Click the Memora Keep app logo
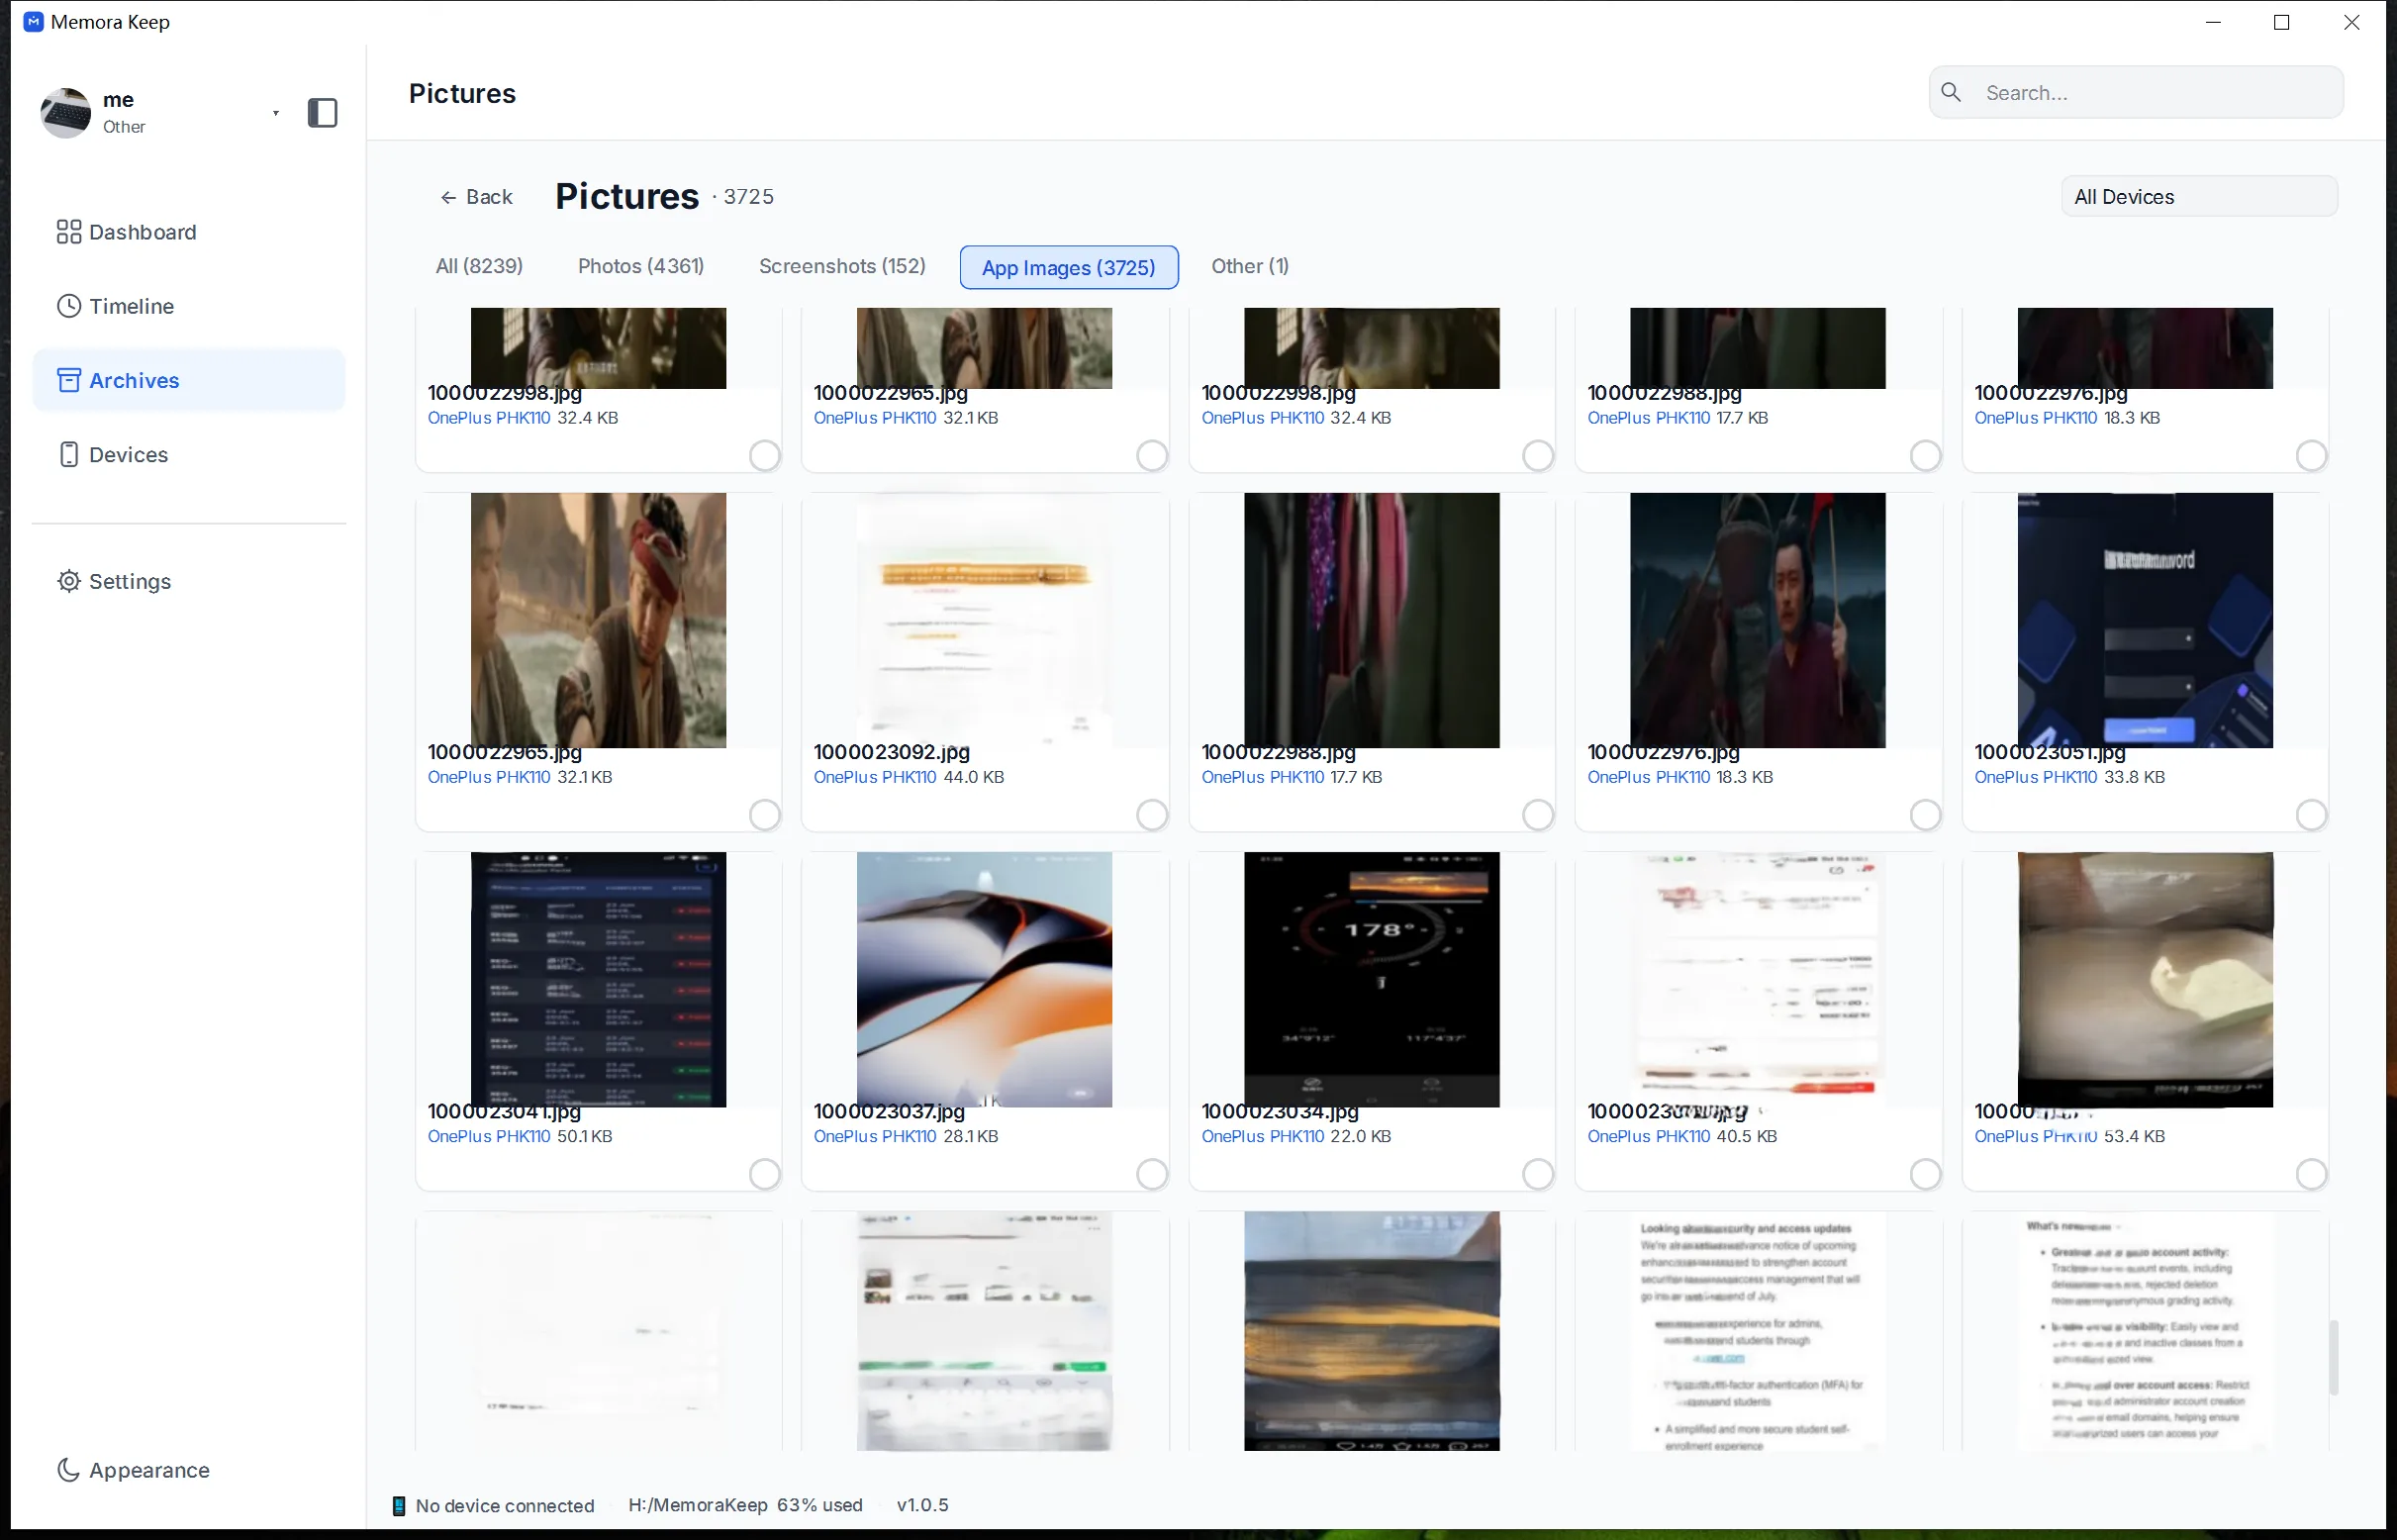Viewport: 2397px width, 1540px height. click(33, 22)
